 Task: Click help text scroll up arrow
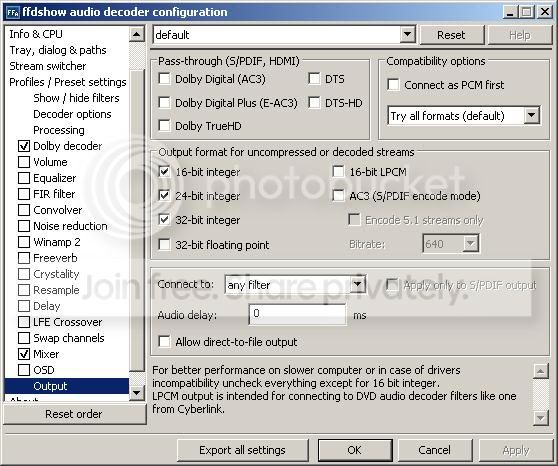tap(541, 371)
